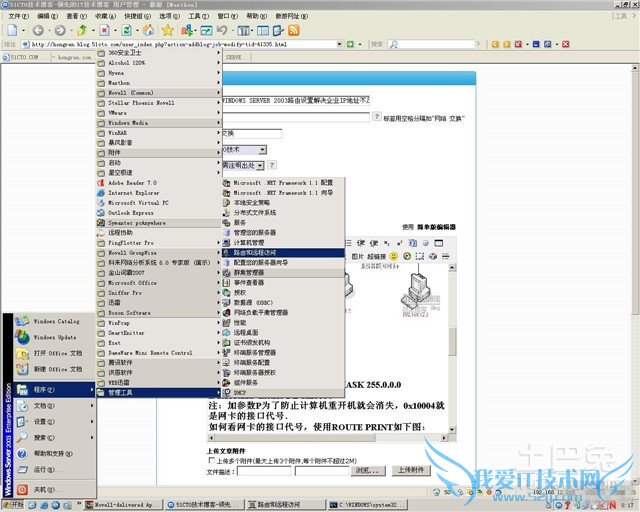This screenshot has height=512, width=640.
Task: Click the 上传附件 upload button
Action: (x=411, y=470)
